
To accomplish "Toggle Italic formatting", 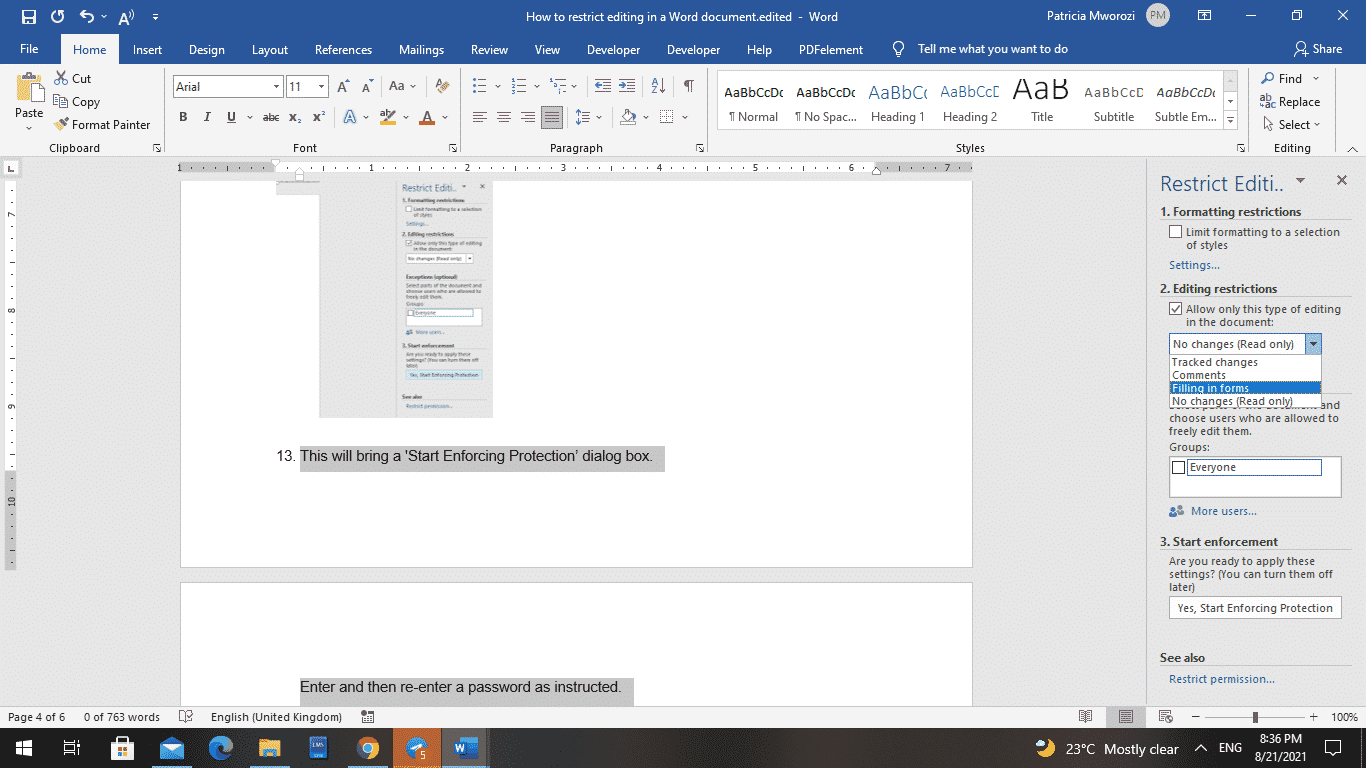I will [207, 117].
